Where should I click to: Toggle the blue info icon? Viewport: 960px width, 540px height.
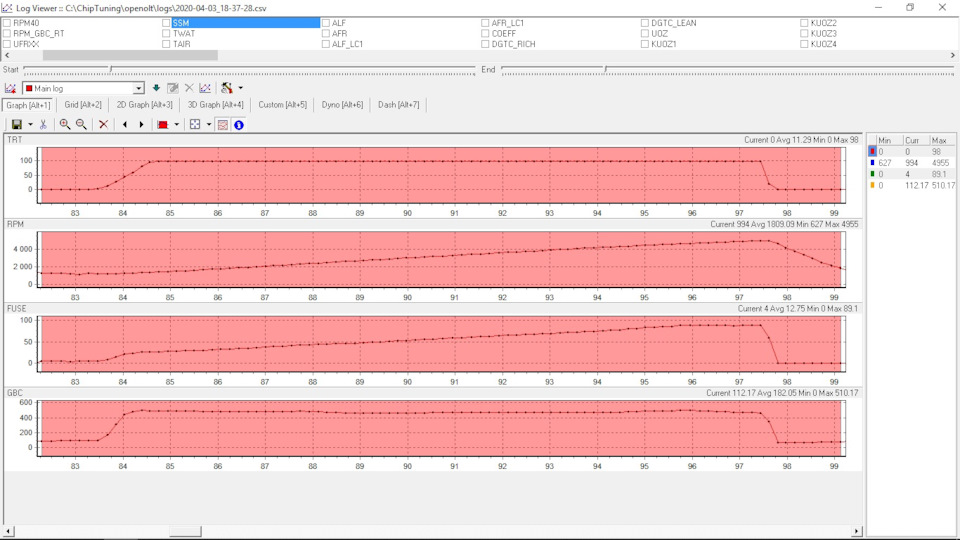click(x=239, y=124)
